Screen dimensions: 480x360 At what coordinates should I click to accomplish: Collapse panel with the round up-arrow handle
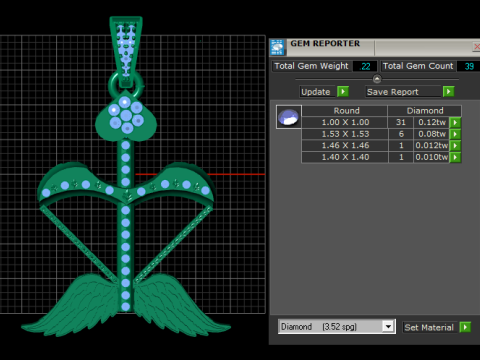coord(377,79)
